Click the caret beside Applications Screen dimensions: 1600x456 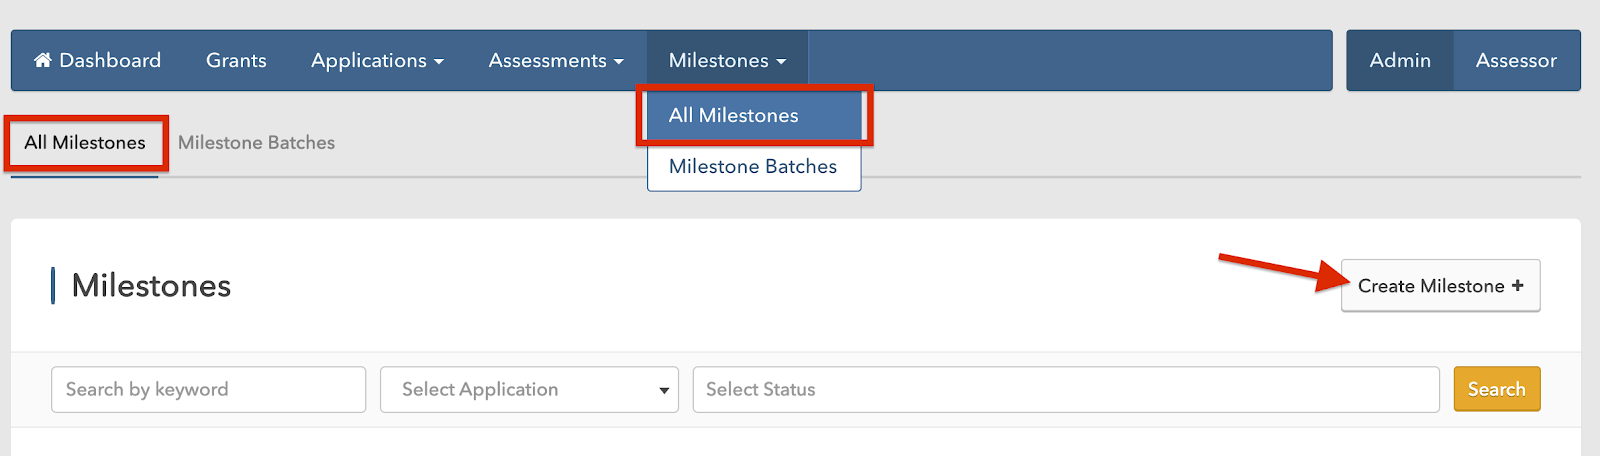[438, 61]
